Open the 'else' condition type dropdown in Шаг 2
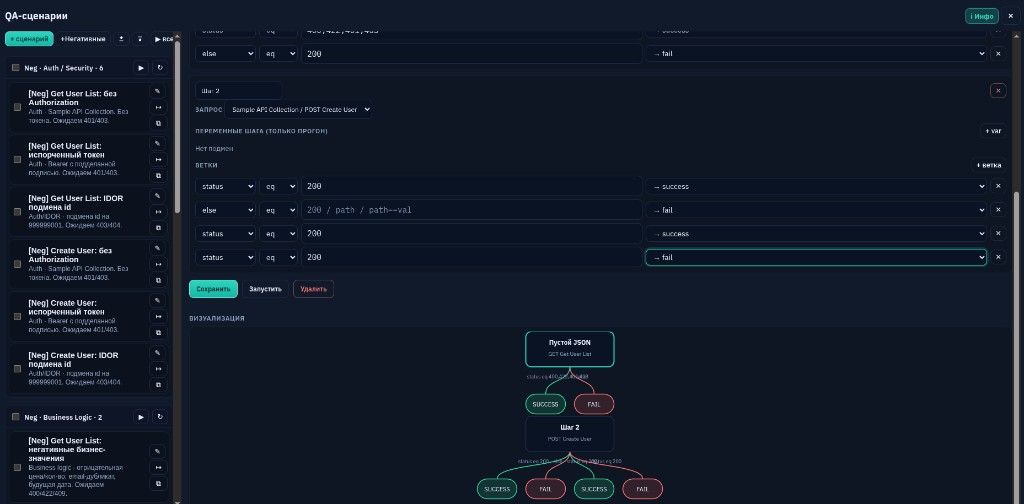Screen dimensions: 1024x504 click(x=225, y=210)
